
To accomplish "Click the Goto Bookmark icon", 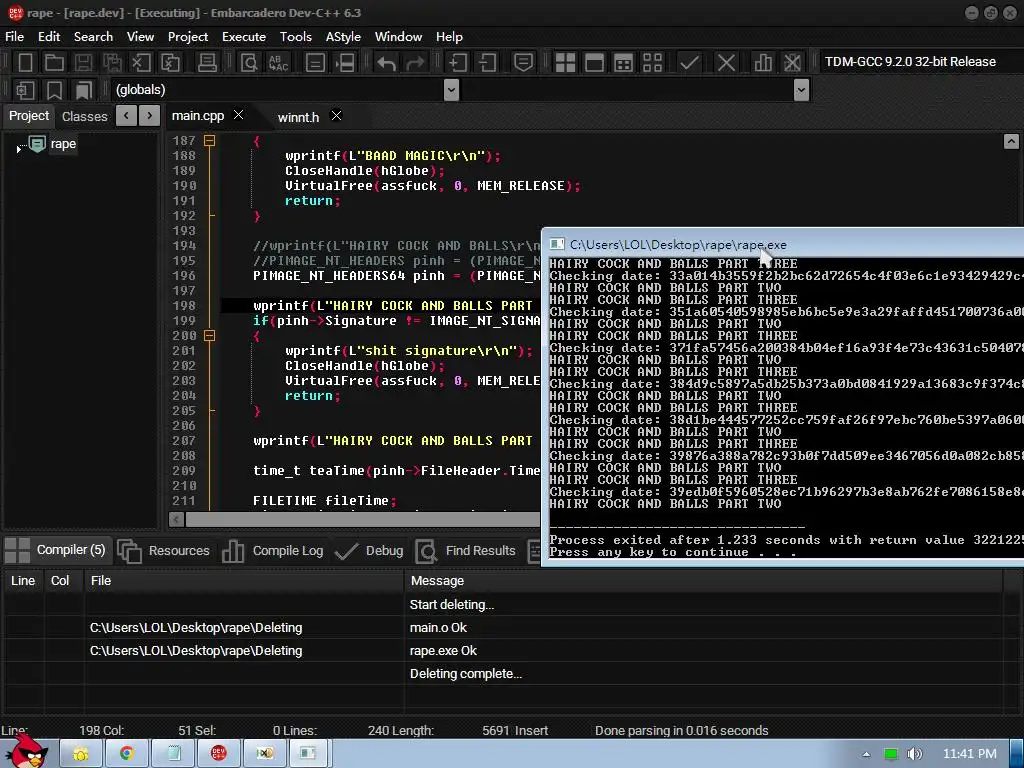I will click(84, 90).
